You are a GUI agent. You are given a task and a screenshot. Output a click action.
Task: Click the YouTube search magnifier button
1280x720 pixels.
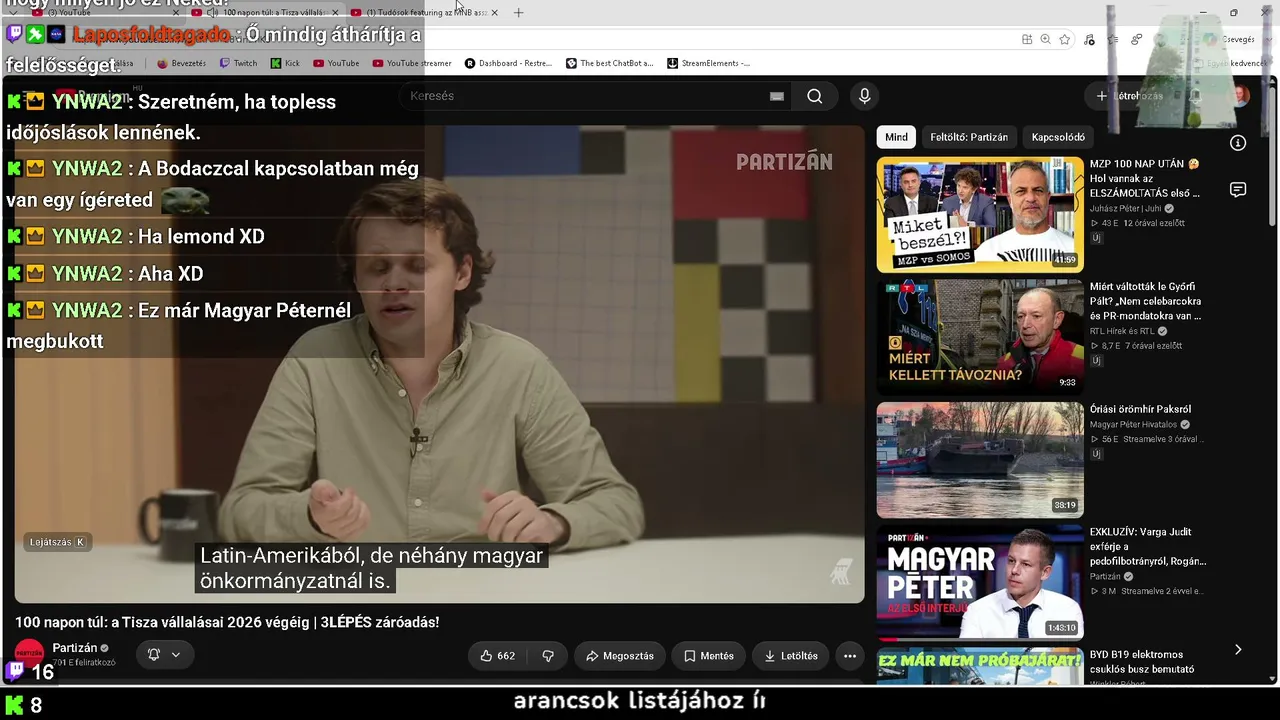coord(815,96)
